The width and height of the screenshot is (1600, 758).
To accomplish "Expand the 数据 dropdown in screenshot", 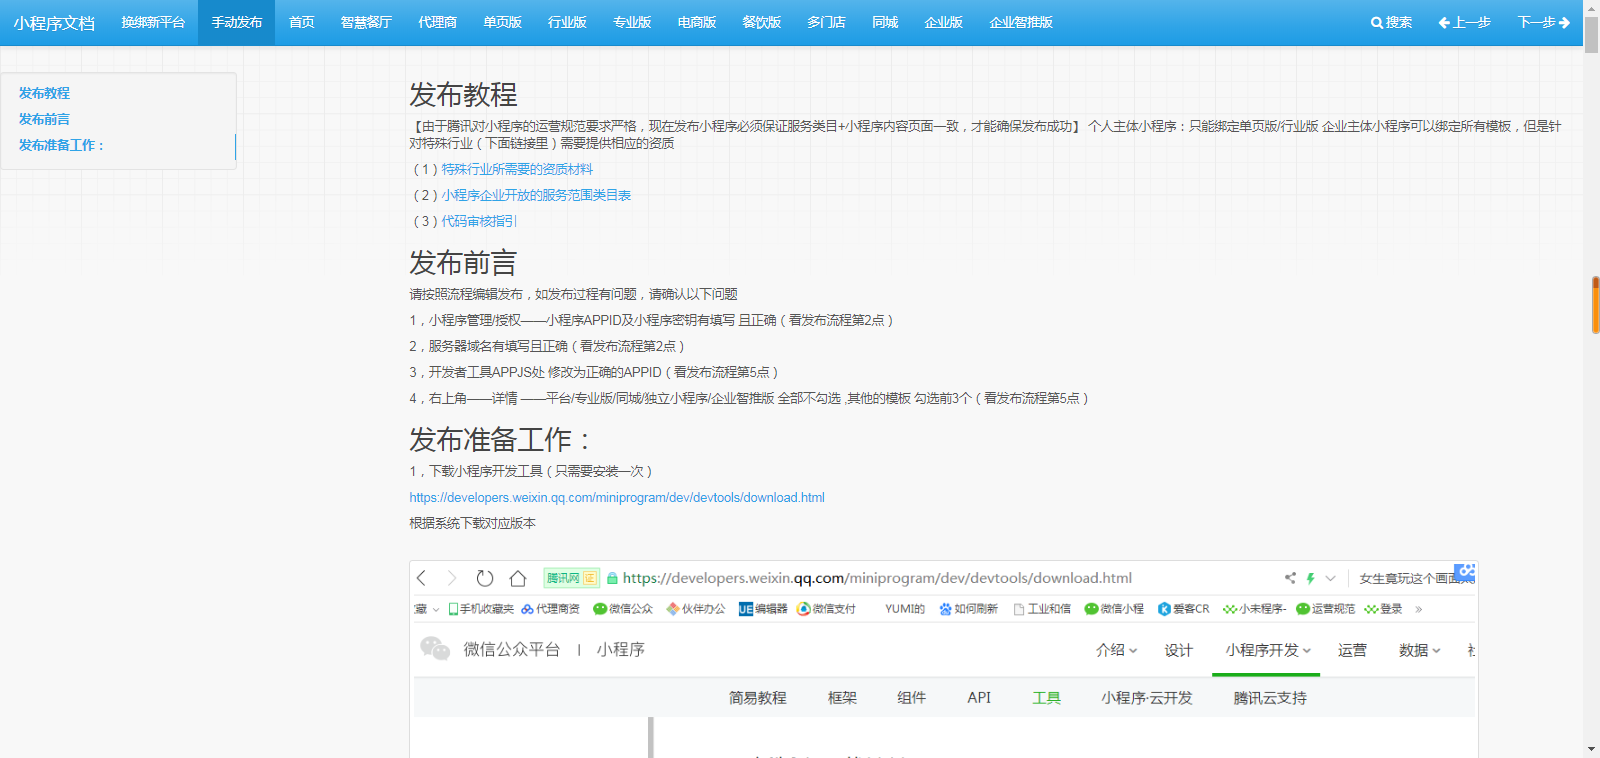I will point(1419,650).
